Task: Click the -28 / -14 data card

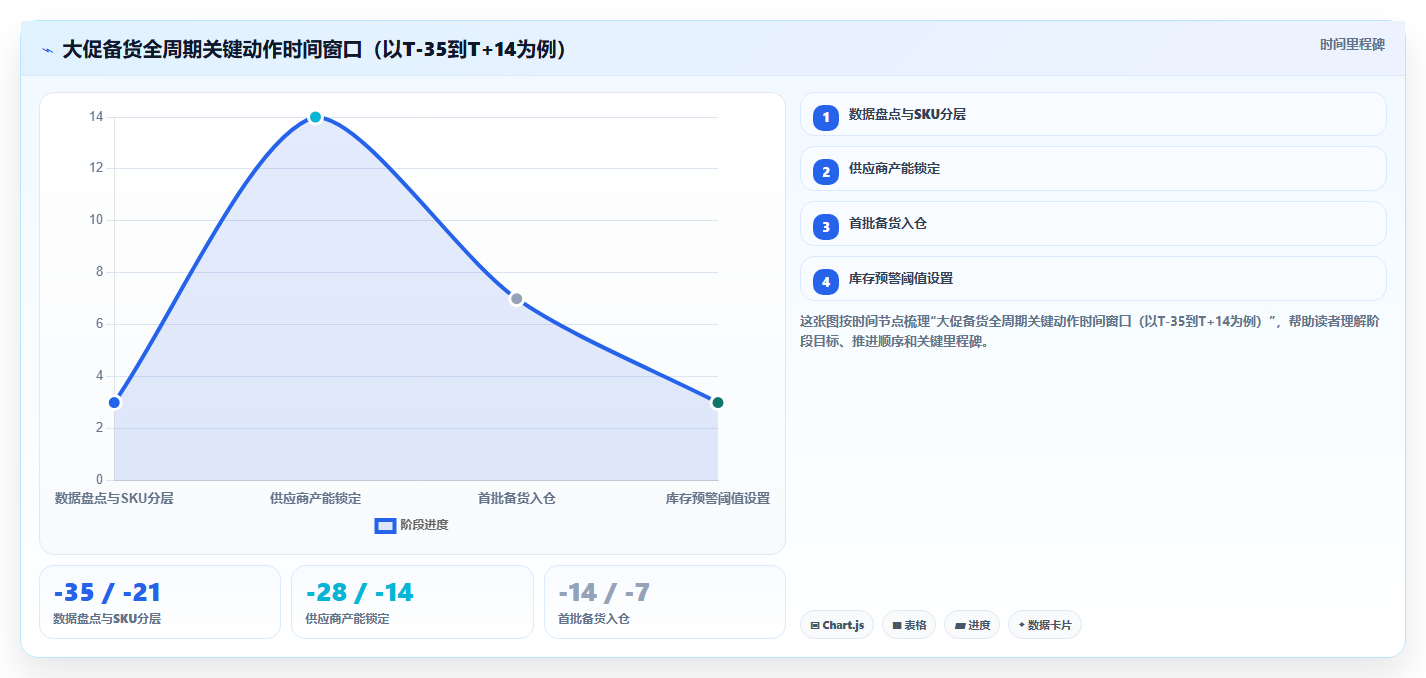Action: click(x=412, y=602)
